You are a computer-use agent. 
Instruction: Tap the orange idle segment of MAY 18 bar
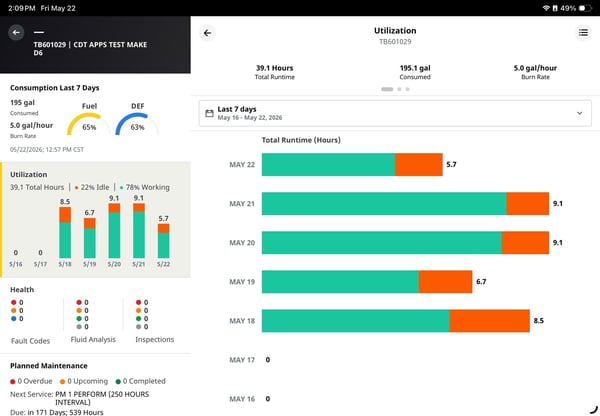pos(490,321)
